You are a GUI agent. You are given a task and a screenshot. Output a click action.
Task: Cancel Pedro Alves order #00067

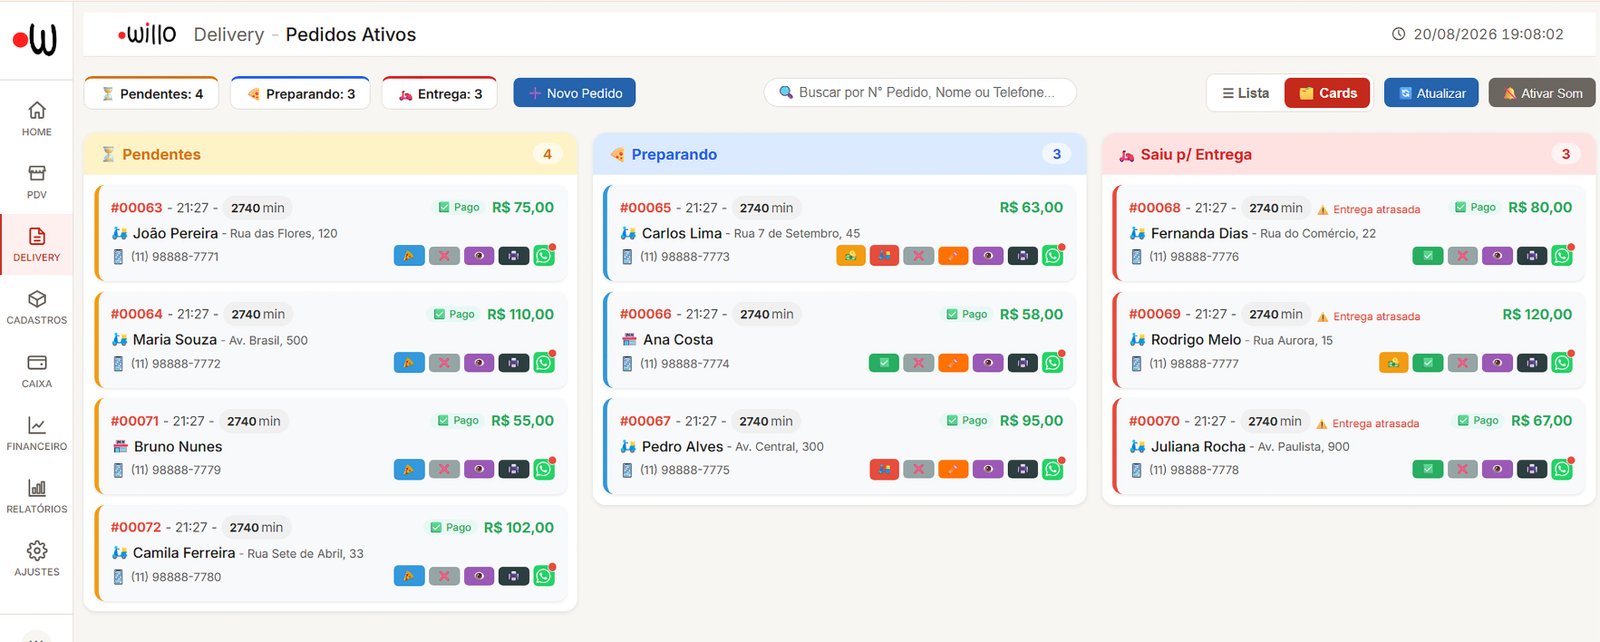click(x=918, y=469)
